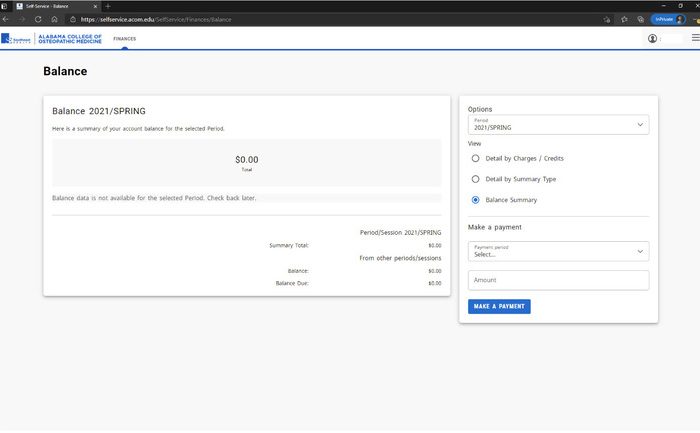Choose the Balance Summary radio button

tap(476, 200)
